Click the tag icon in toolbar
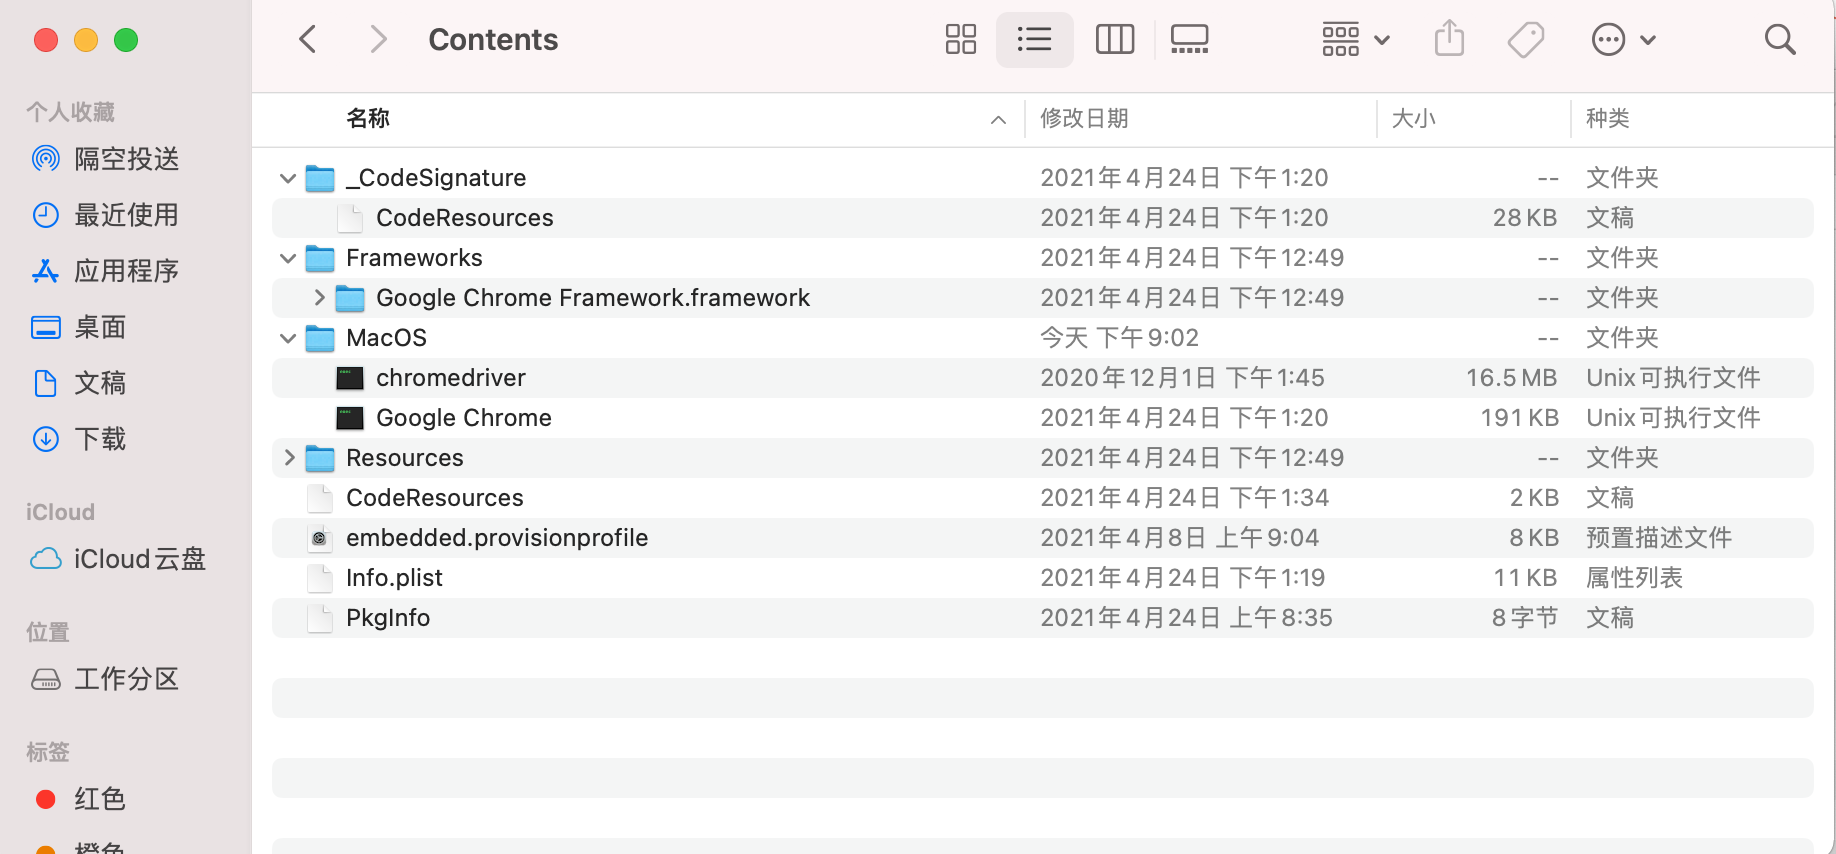 coord(1526,40)
